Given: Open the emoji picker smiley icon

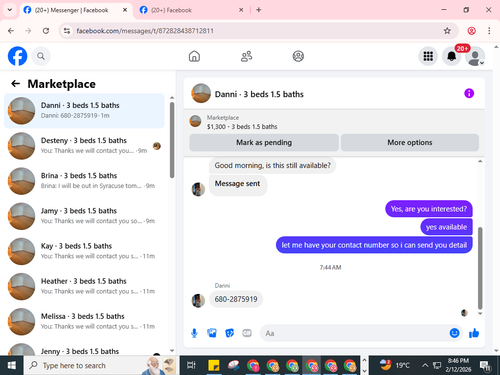Looking at the screenshot, I should click(454, 333).
